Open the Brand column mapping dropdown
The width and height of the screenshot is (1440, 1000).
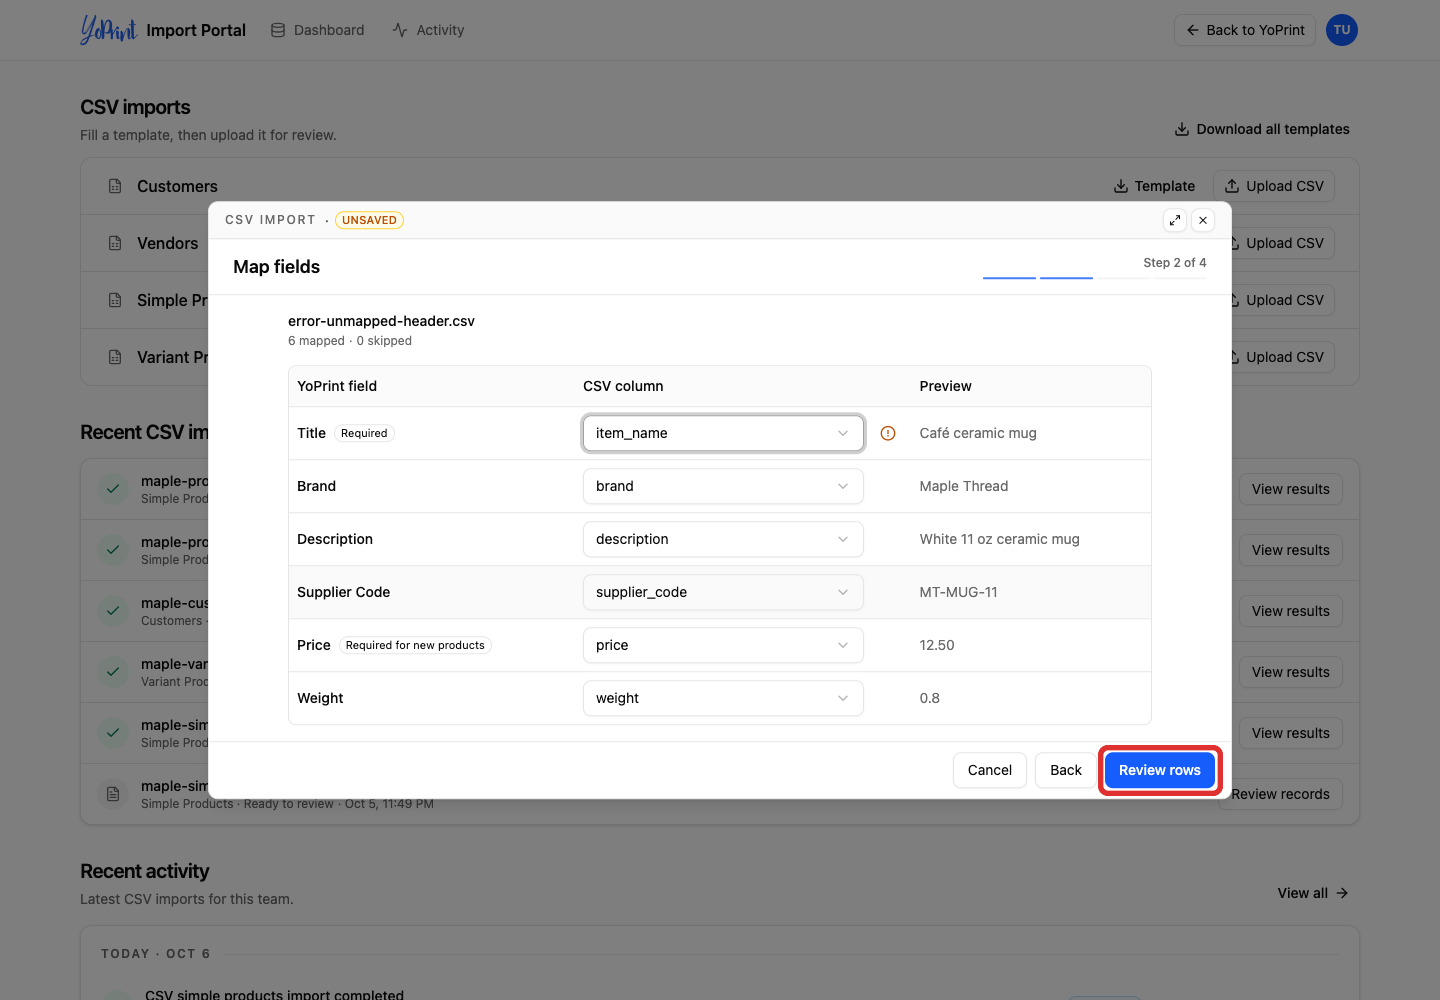(723, 486)
